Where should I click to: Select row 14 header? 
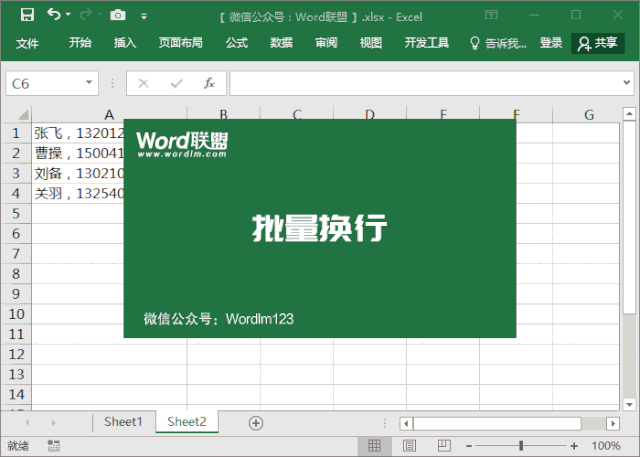pyautogui.click(x=16, y=395)
